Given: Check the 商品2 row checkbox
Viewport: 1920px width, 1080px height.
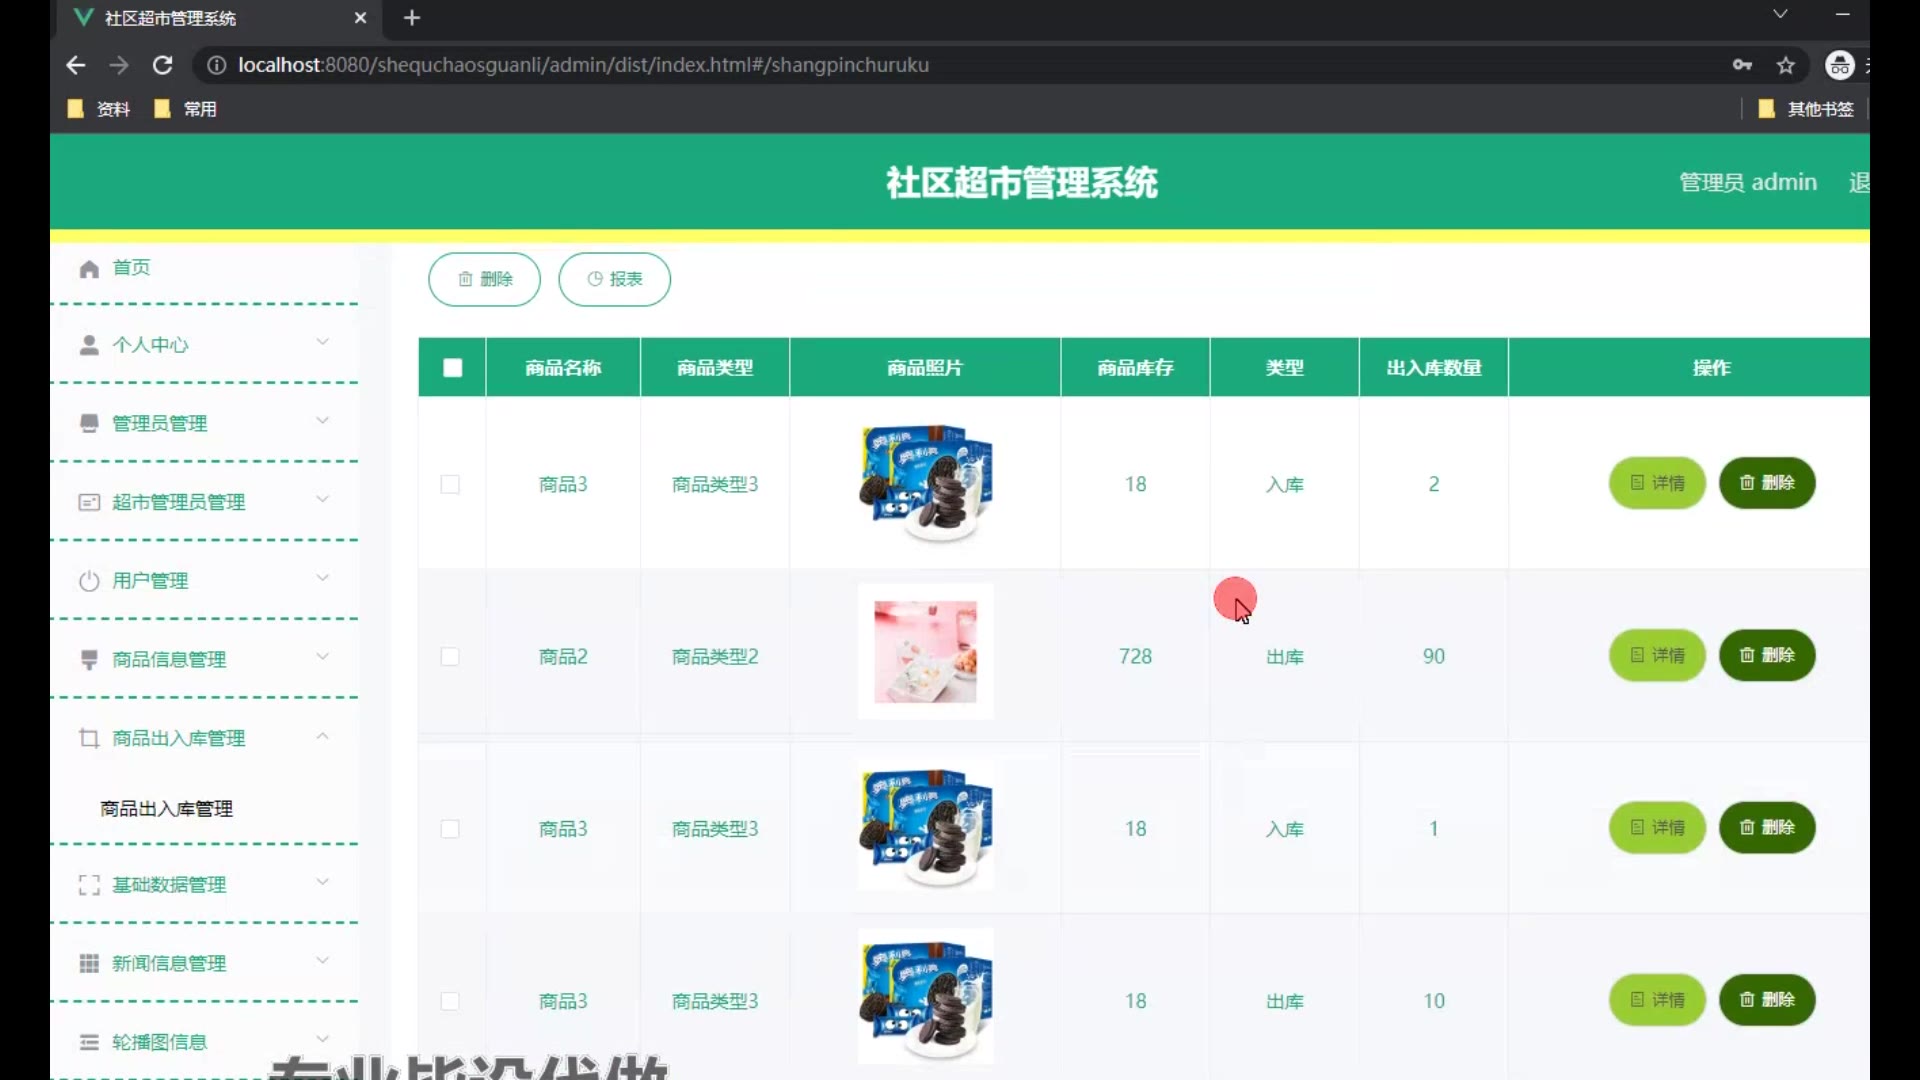Looking at the screenshot, I should pyautogui.click(x=450, y=657).
